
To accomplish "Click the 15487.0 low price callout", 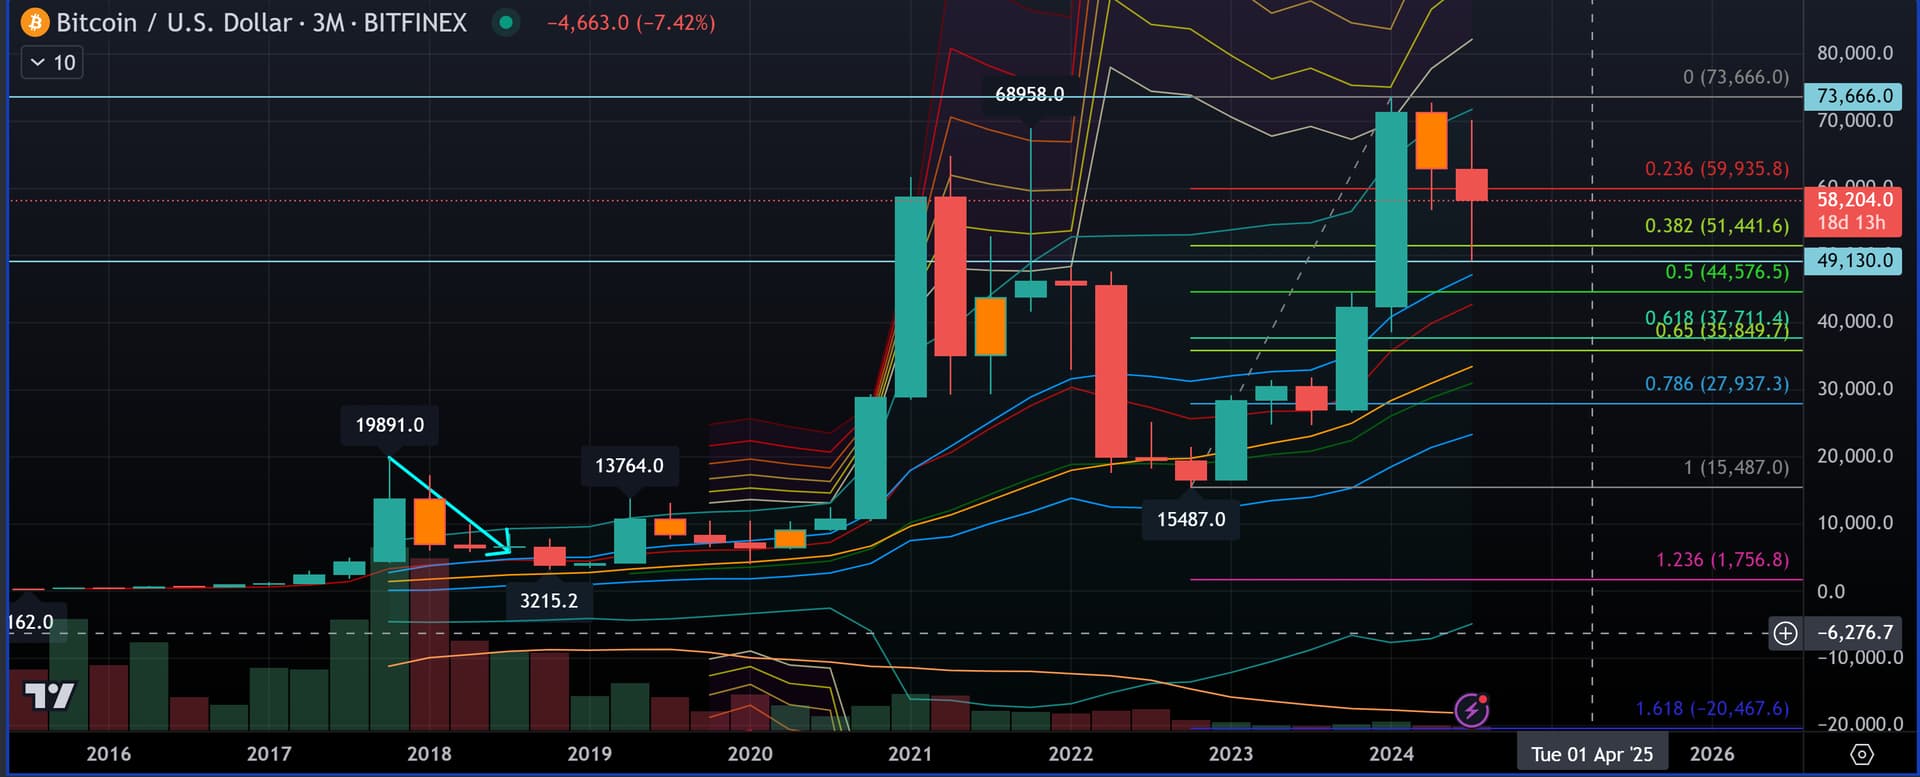I will [x=1190, y=519].
